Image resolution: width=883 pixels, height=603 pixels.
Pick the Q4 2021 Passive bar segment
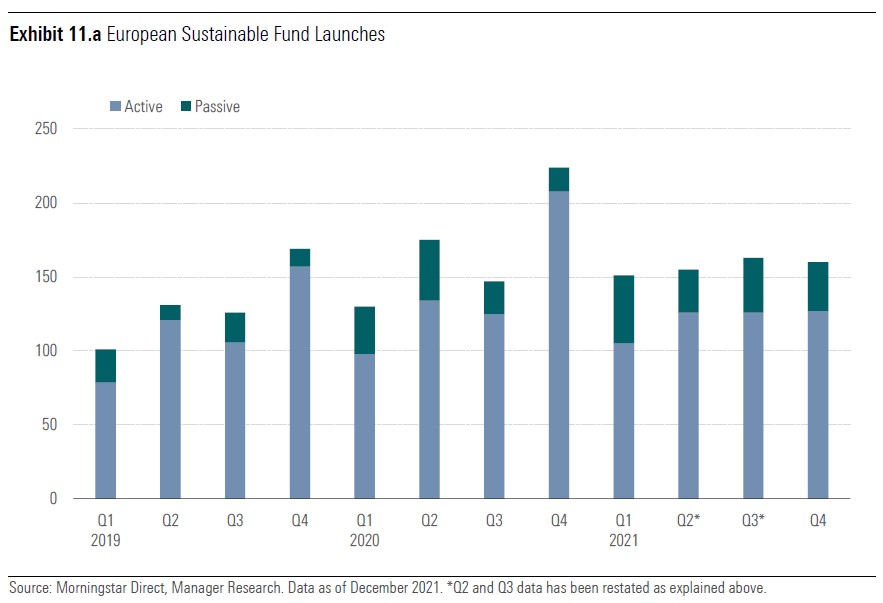pyautogui.click(x=818, y=286)
